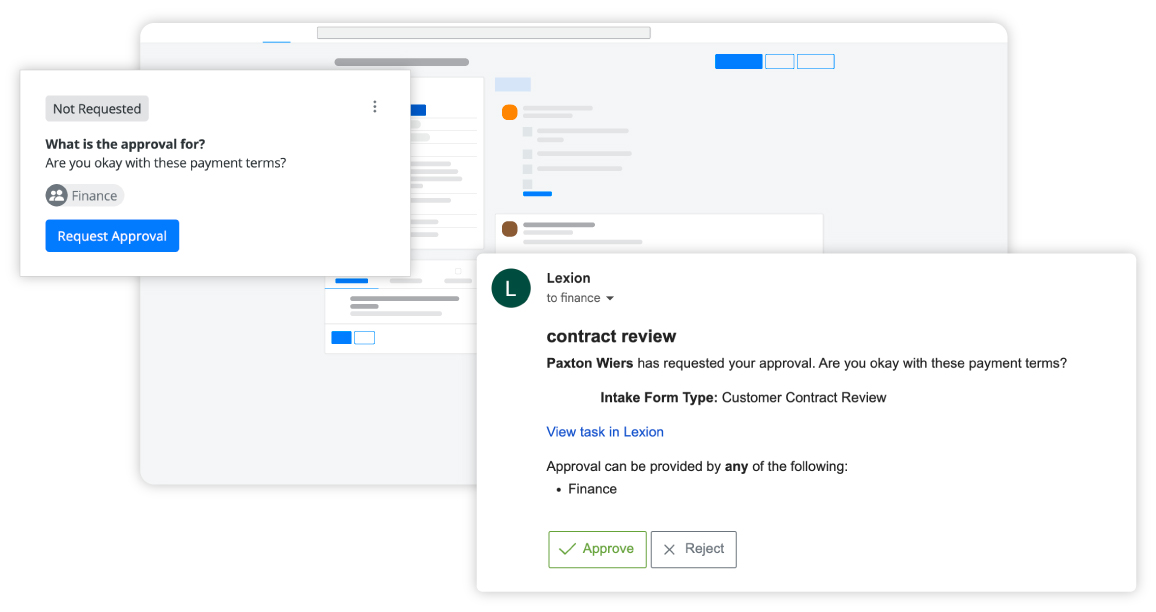Expand the 'to finance' recipient dropdown

(579, 298)
